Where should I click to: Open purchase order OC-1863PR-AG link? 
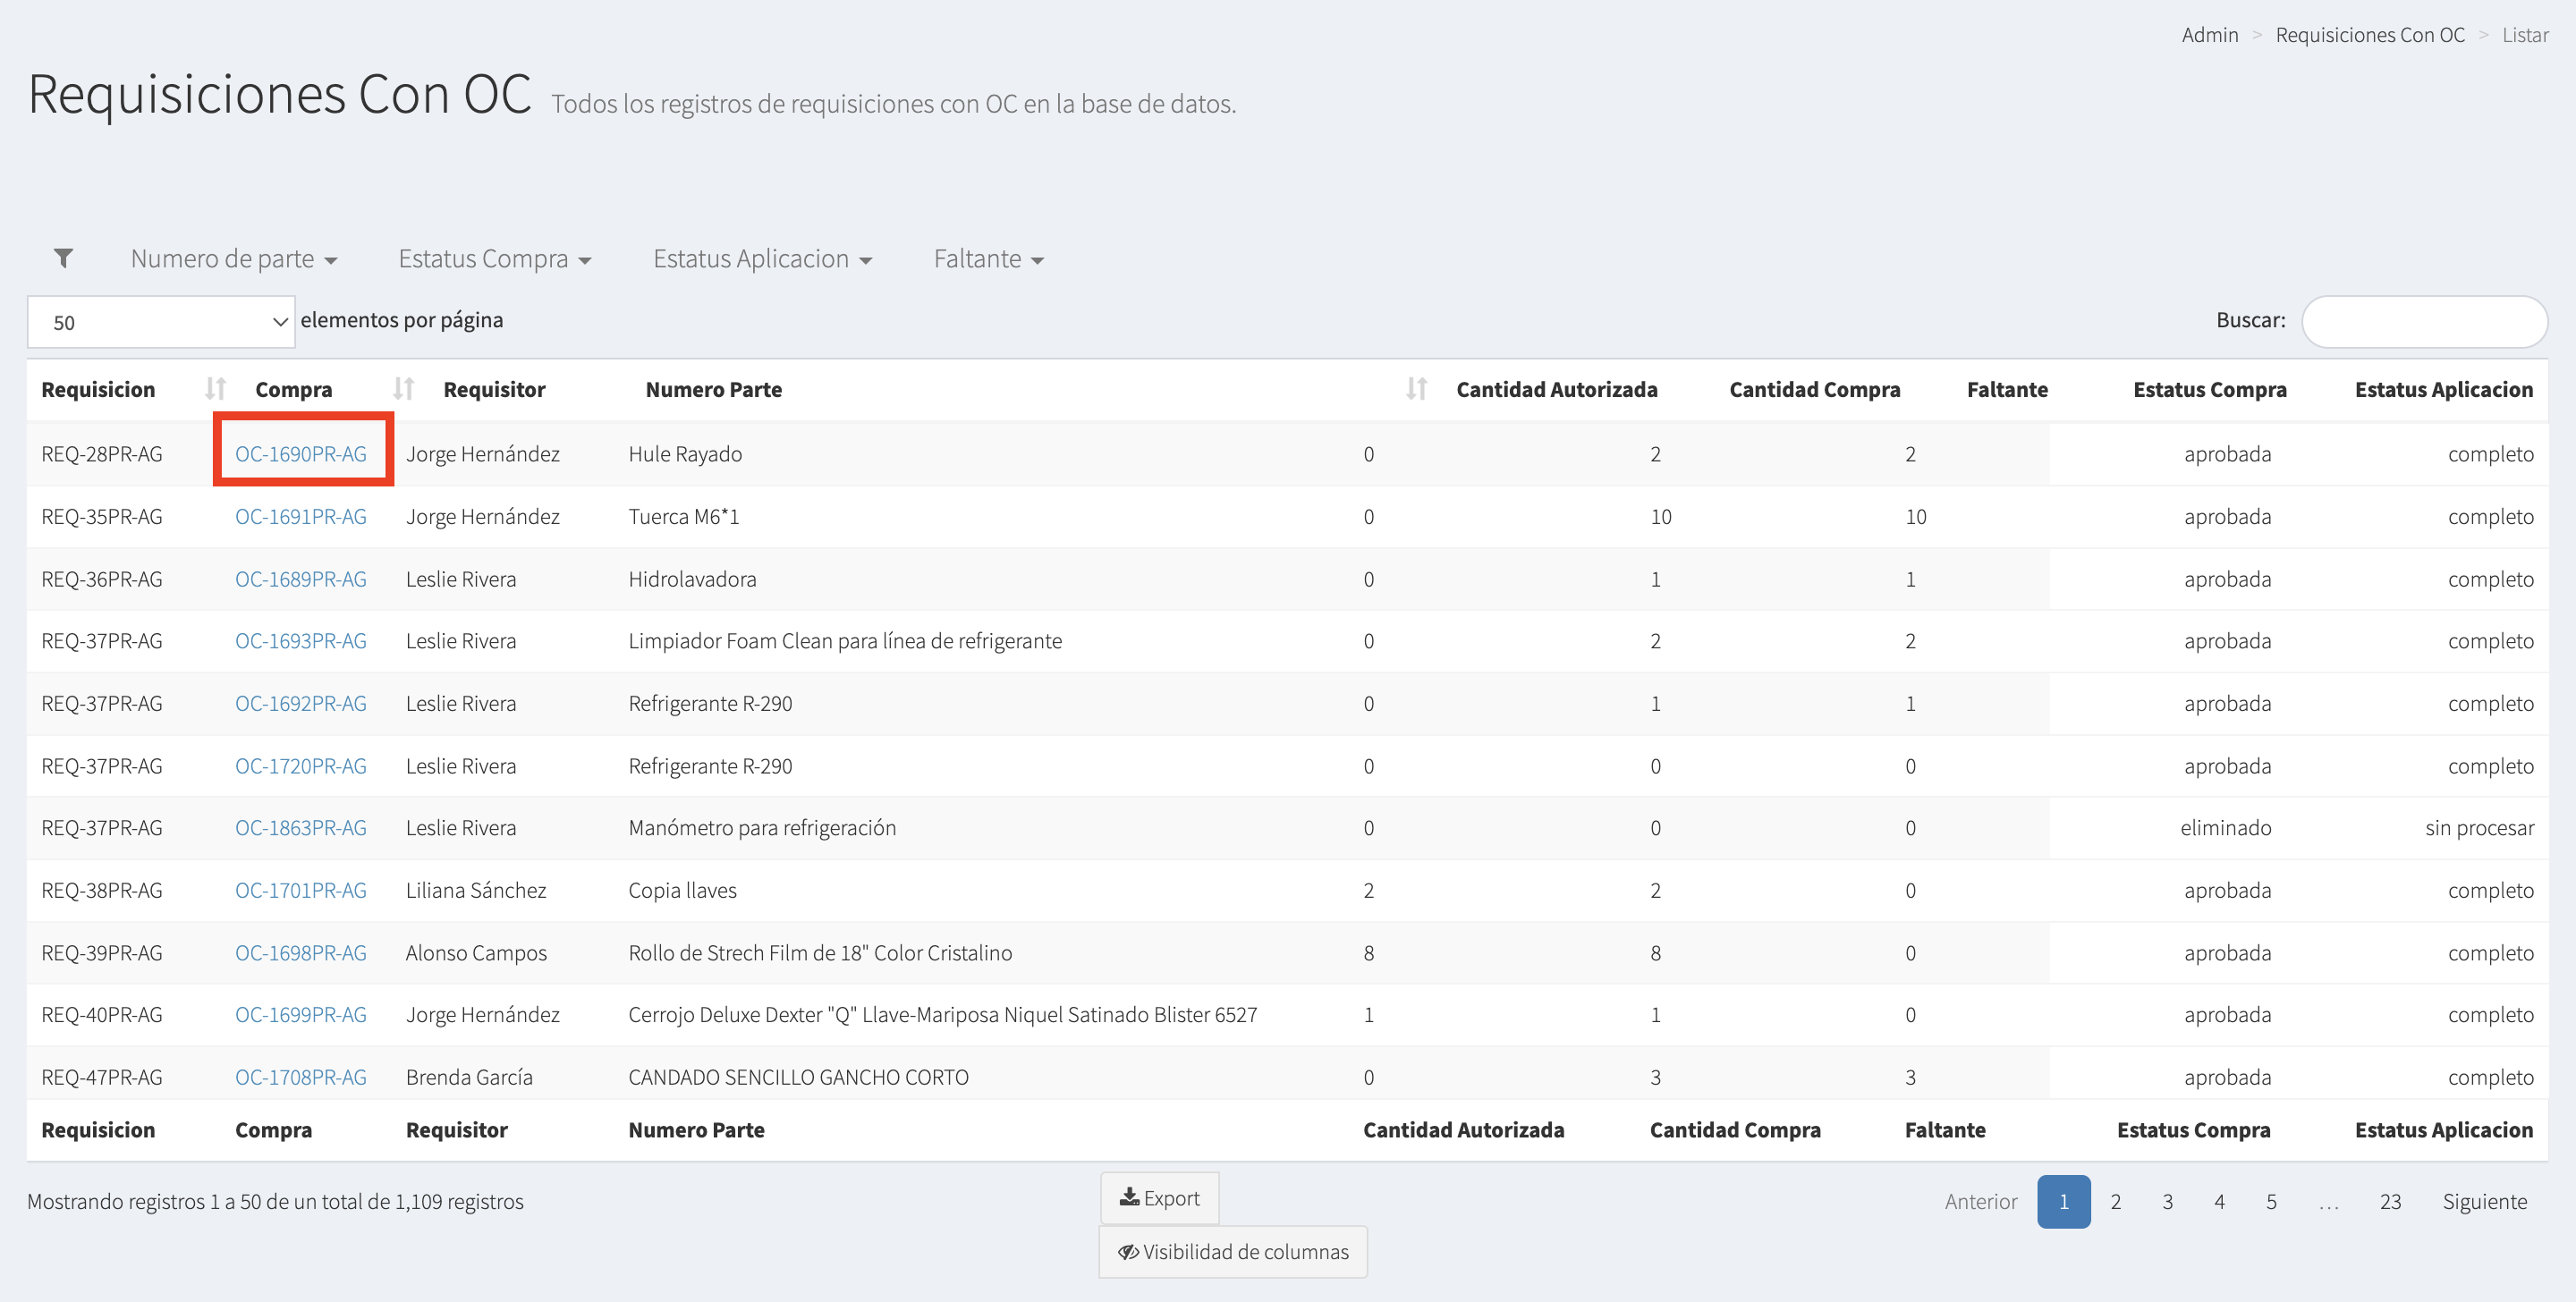[x=300, y=828]
